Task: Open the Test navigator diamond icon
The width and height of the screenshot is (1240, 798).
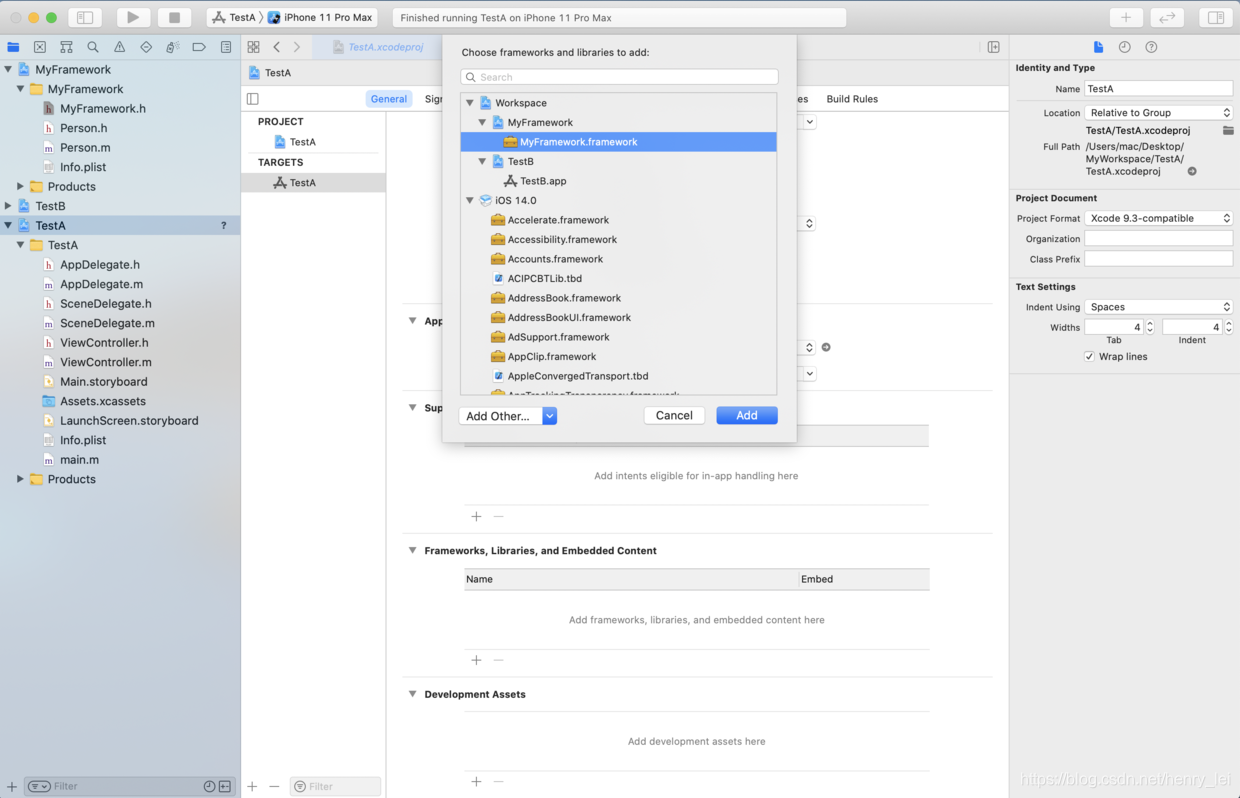Action: click(146, 47)
